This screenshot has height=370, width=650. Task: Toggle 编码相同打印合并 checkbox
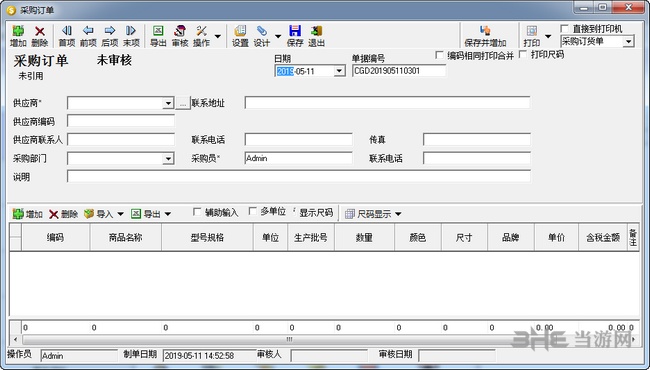pos(439,55)
